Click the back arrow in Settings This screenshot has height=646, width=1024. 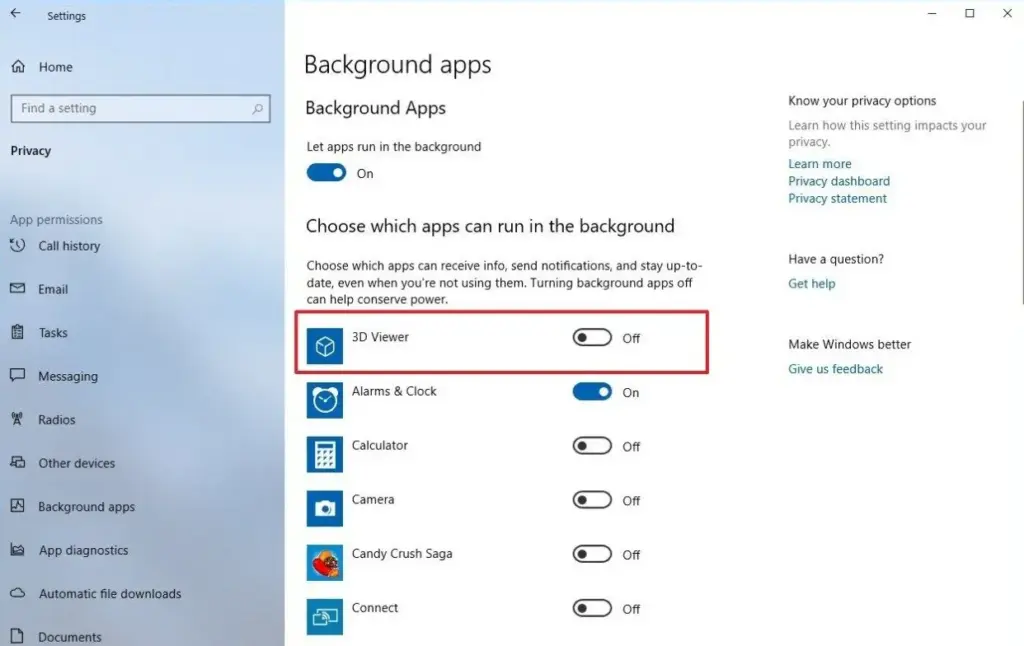(x=15, y=15)
